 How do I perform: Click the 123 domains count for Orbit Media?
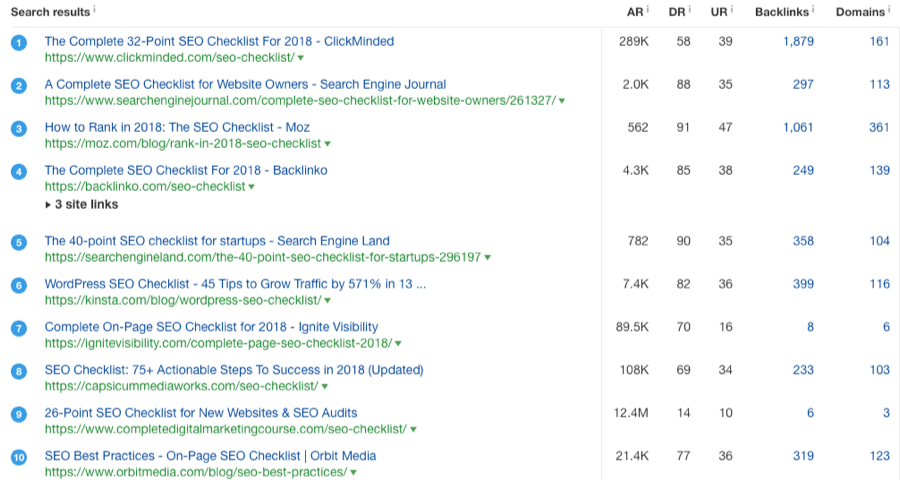pyautogui.click(x=879, y=456)
